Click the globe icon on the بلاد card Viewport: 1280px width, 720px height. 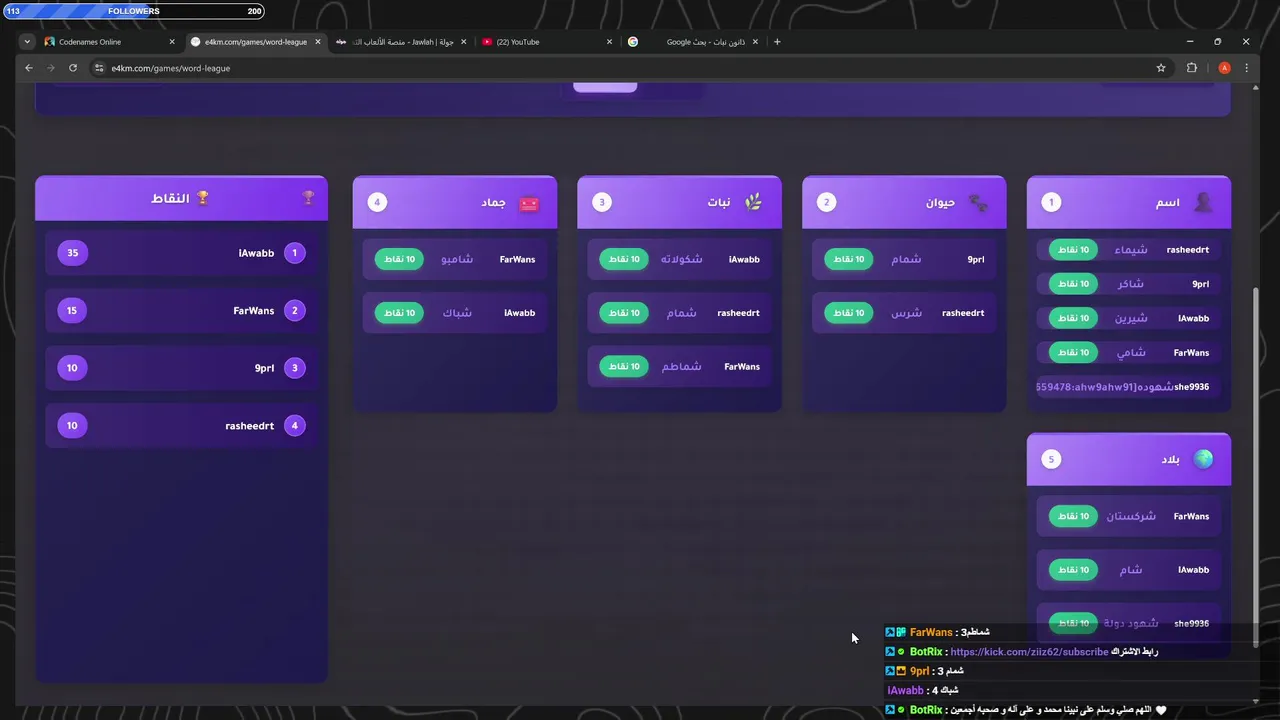(x=1203, y=459)
